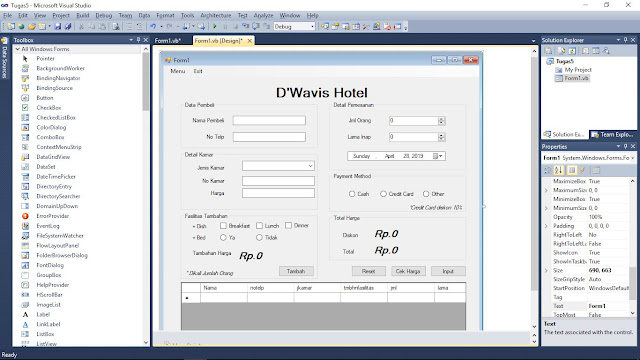Click the View Code icon in Solution Explorer
Screen dimensions: 640x360
[585, 51]
